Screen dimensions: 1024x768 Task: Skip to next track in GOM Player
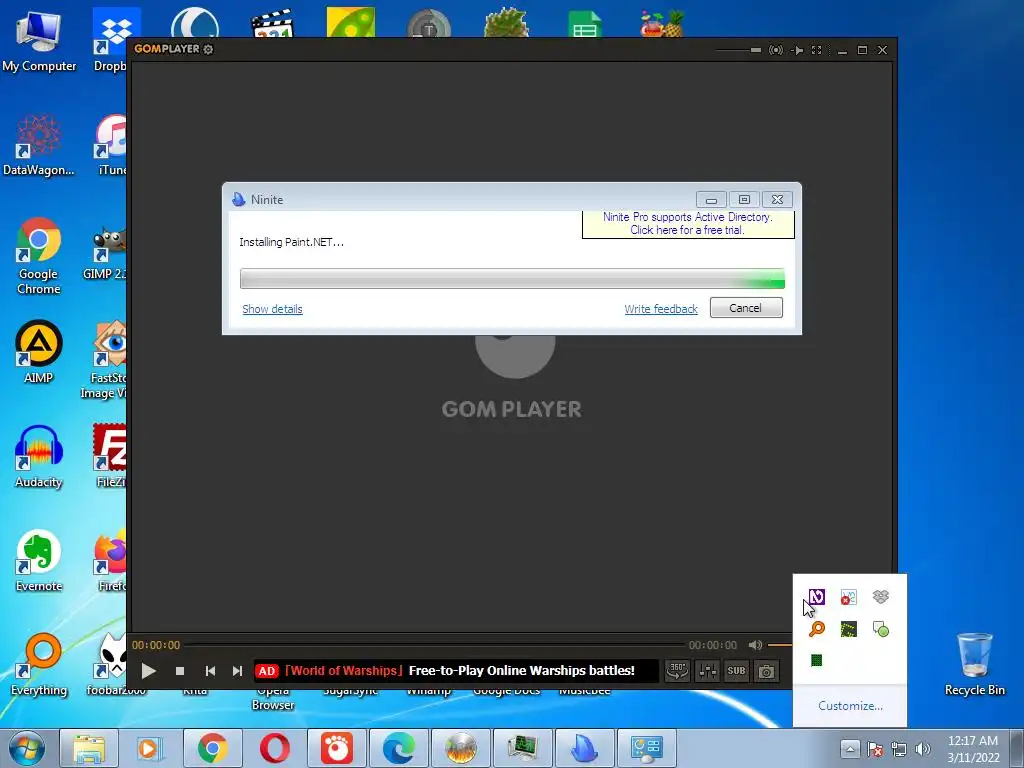pos(237,671)
